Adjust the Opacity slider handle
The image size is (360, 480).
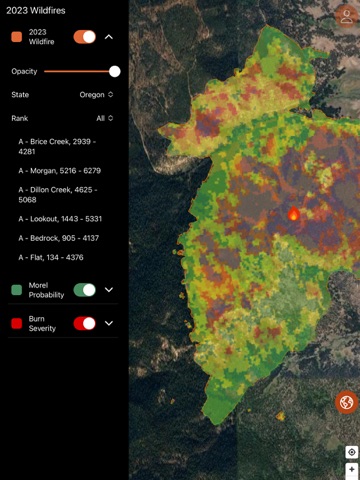point(115,71)
